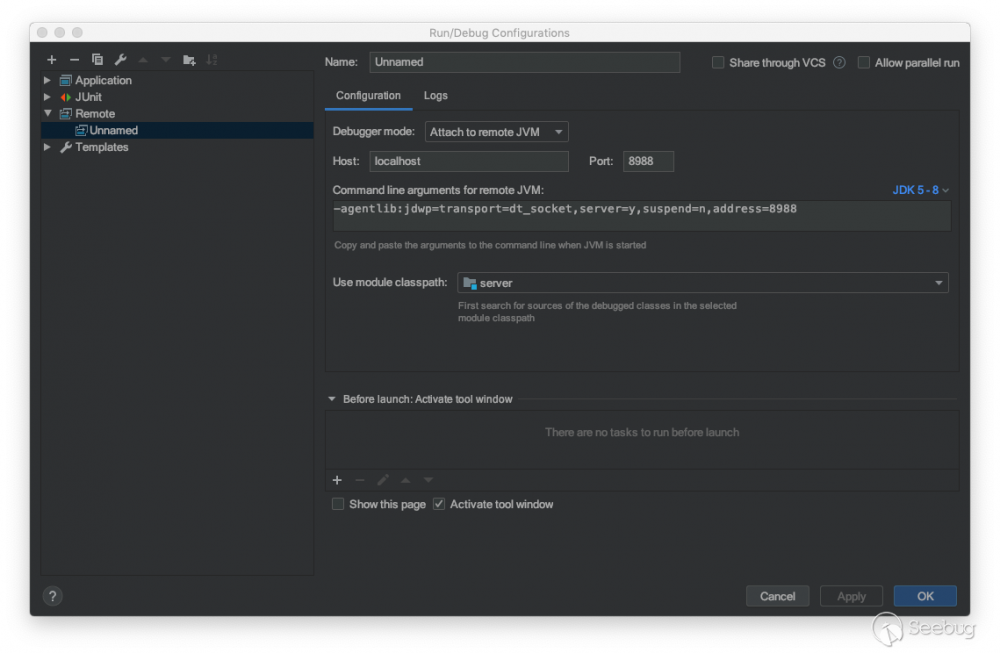The height and width of the screenshot is (653, 1000).
Task: Sort configurations alphabetically
Action: point(211,60)
